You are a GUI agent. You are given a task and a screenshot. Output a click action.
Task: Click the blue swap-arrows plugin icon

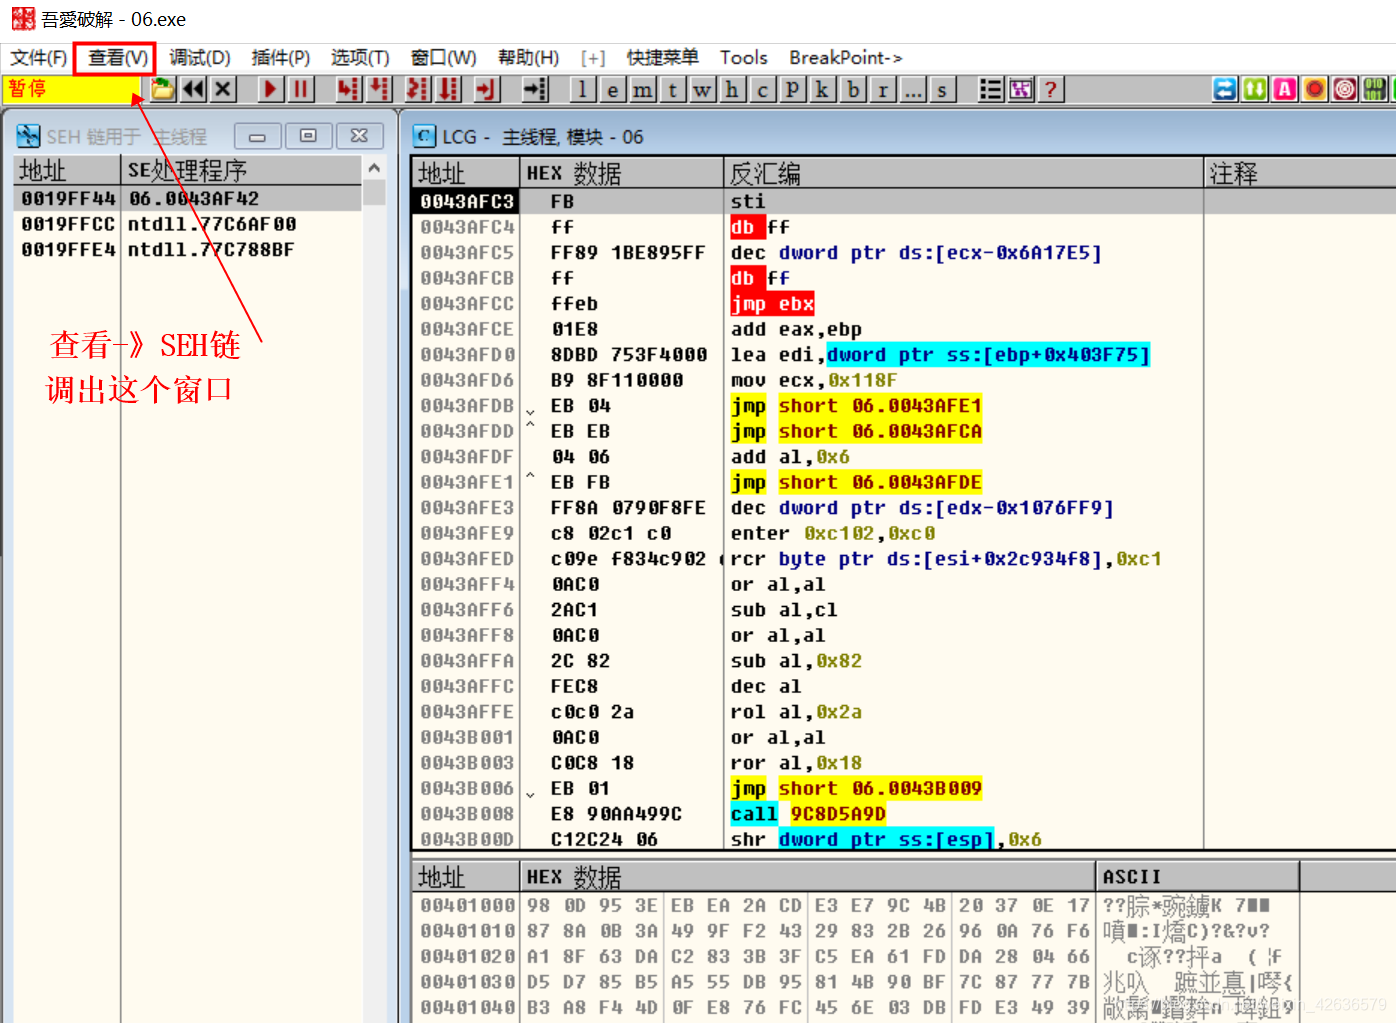[1225, 90]
